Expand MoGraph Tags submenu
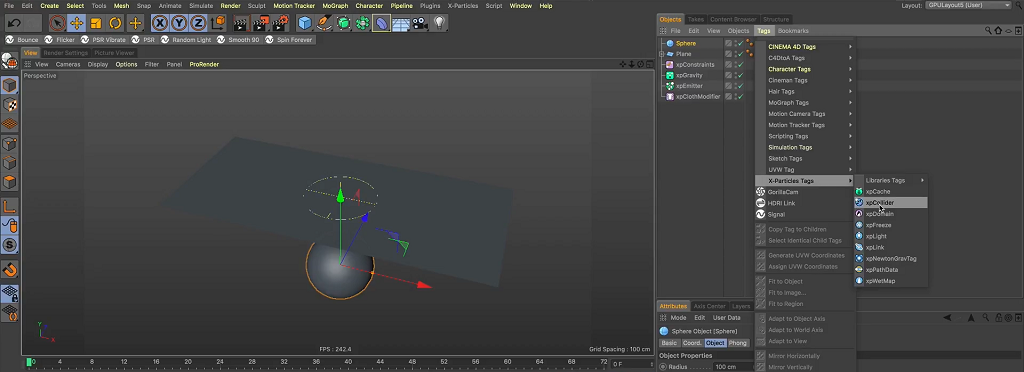The height and width of the screenshot is (372, 1024). click(805, 102)
